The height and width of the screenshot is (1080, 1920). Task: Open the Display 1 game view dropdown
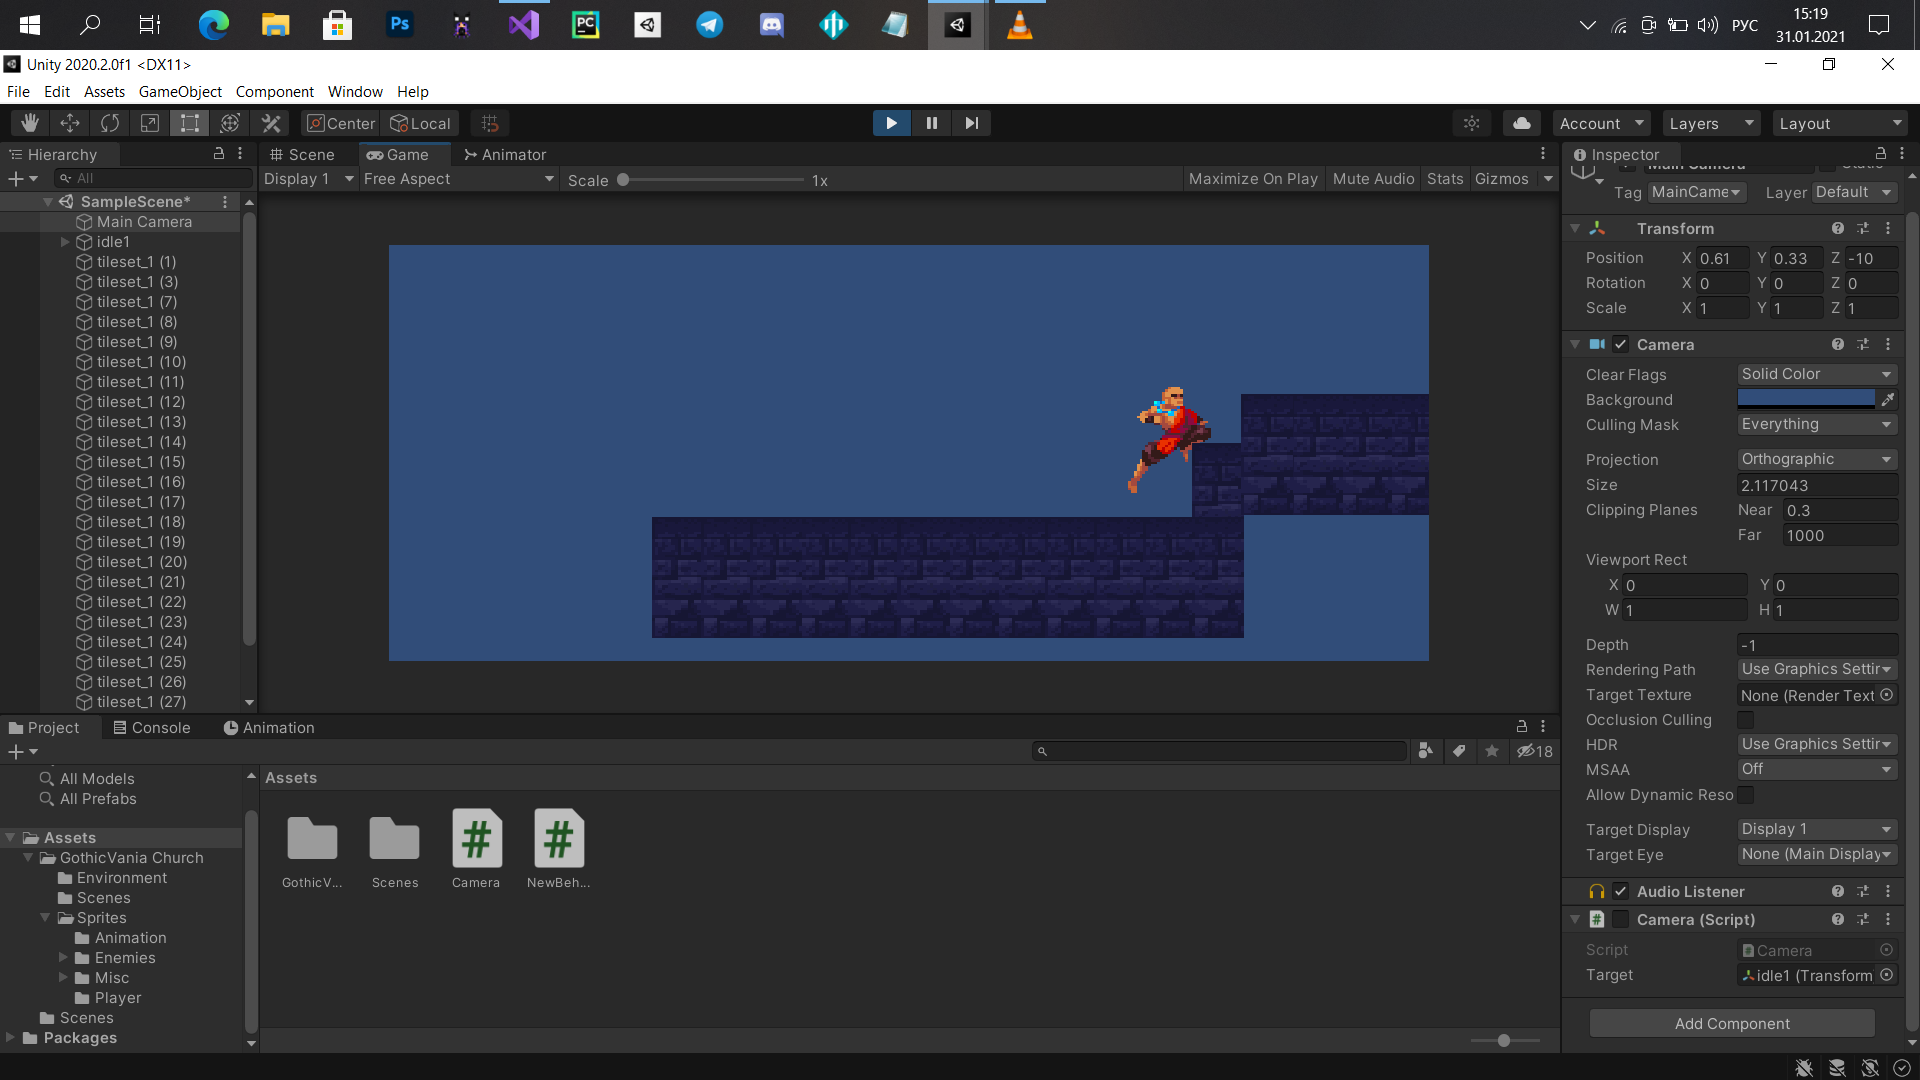(308, 179)
